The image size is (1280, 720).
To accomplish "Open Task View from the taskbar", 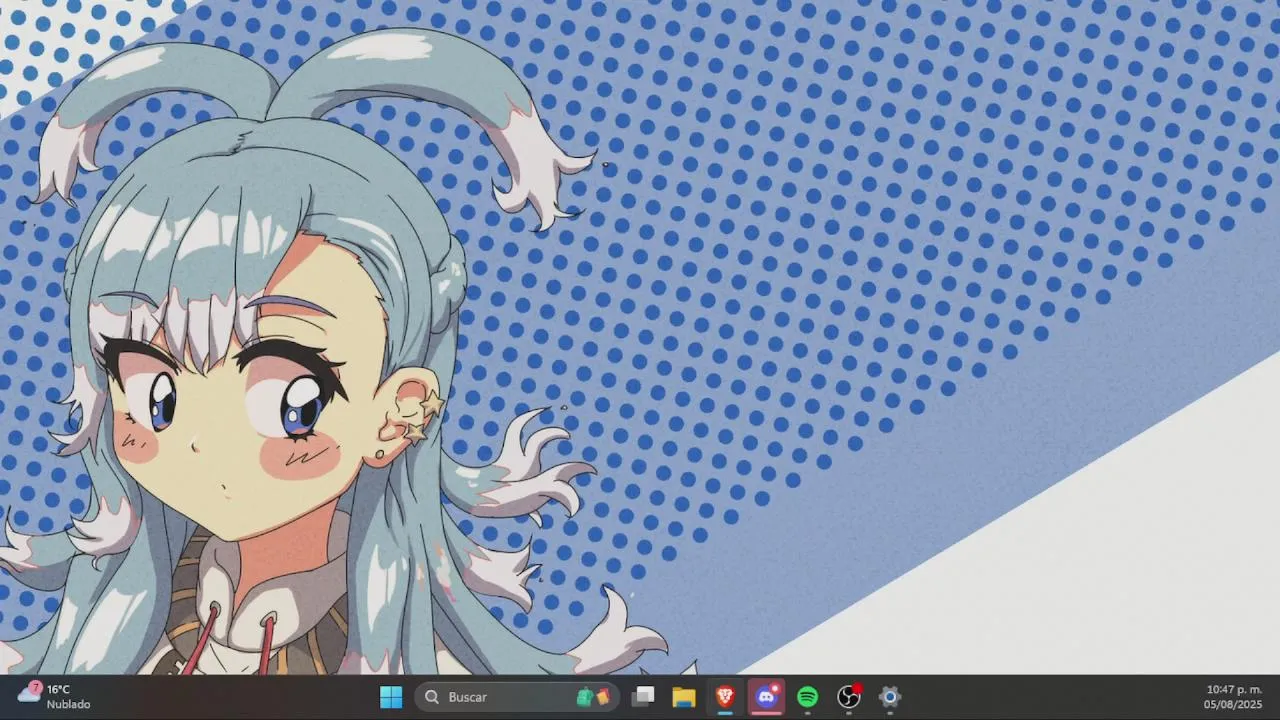I will pos(644,697).
